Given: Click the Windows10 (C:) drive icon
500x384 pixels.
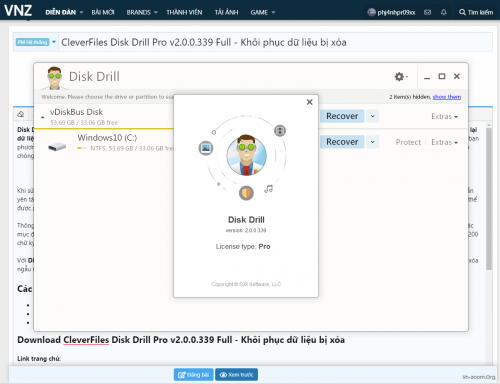Looking at the screenshot, I should (x=57, y=146).
